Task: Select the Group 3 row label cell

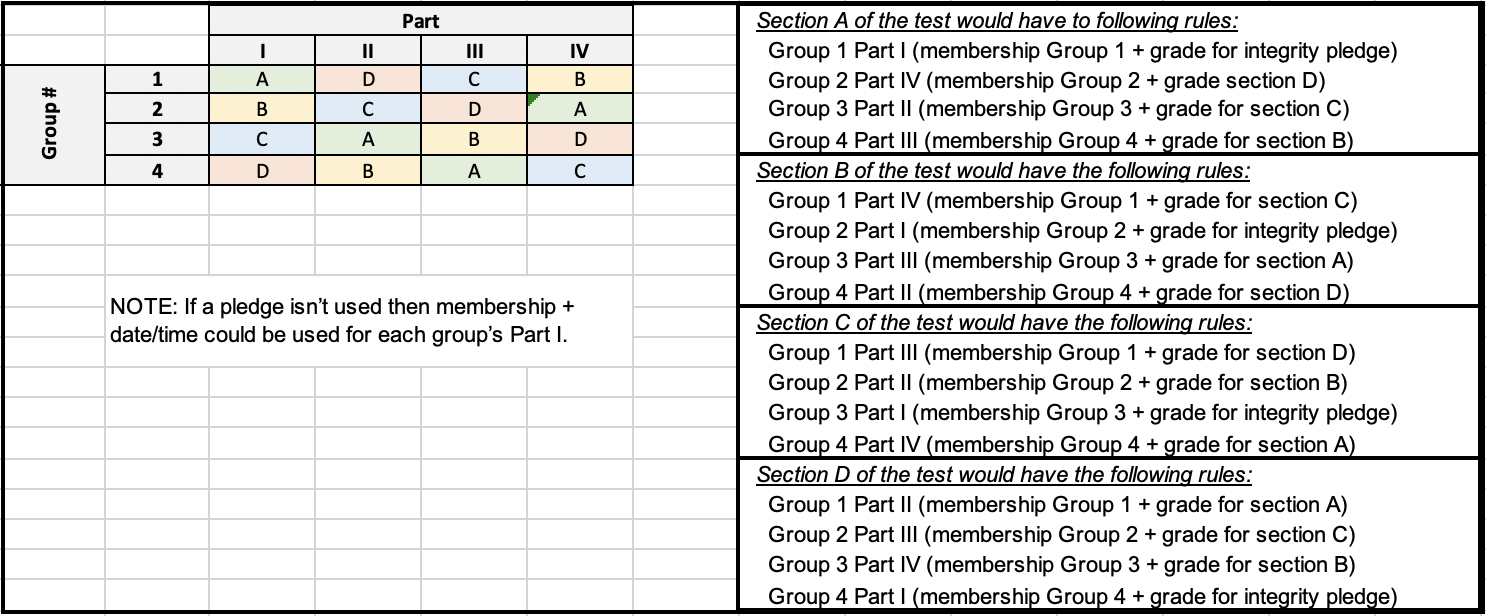Action: 157,140
